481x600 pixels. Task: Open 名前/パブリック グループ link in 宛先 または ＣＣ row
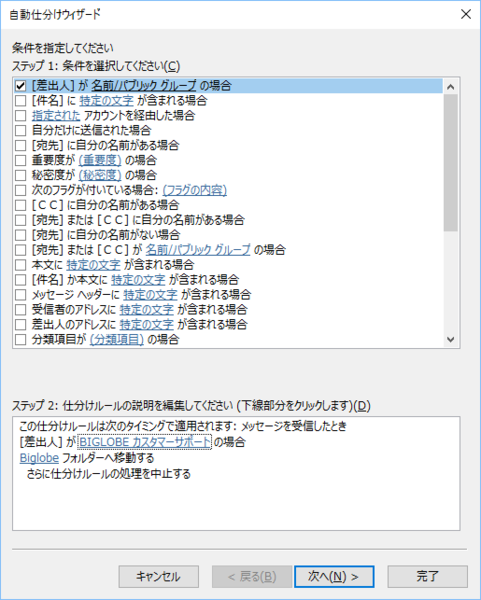pos(198,250)
